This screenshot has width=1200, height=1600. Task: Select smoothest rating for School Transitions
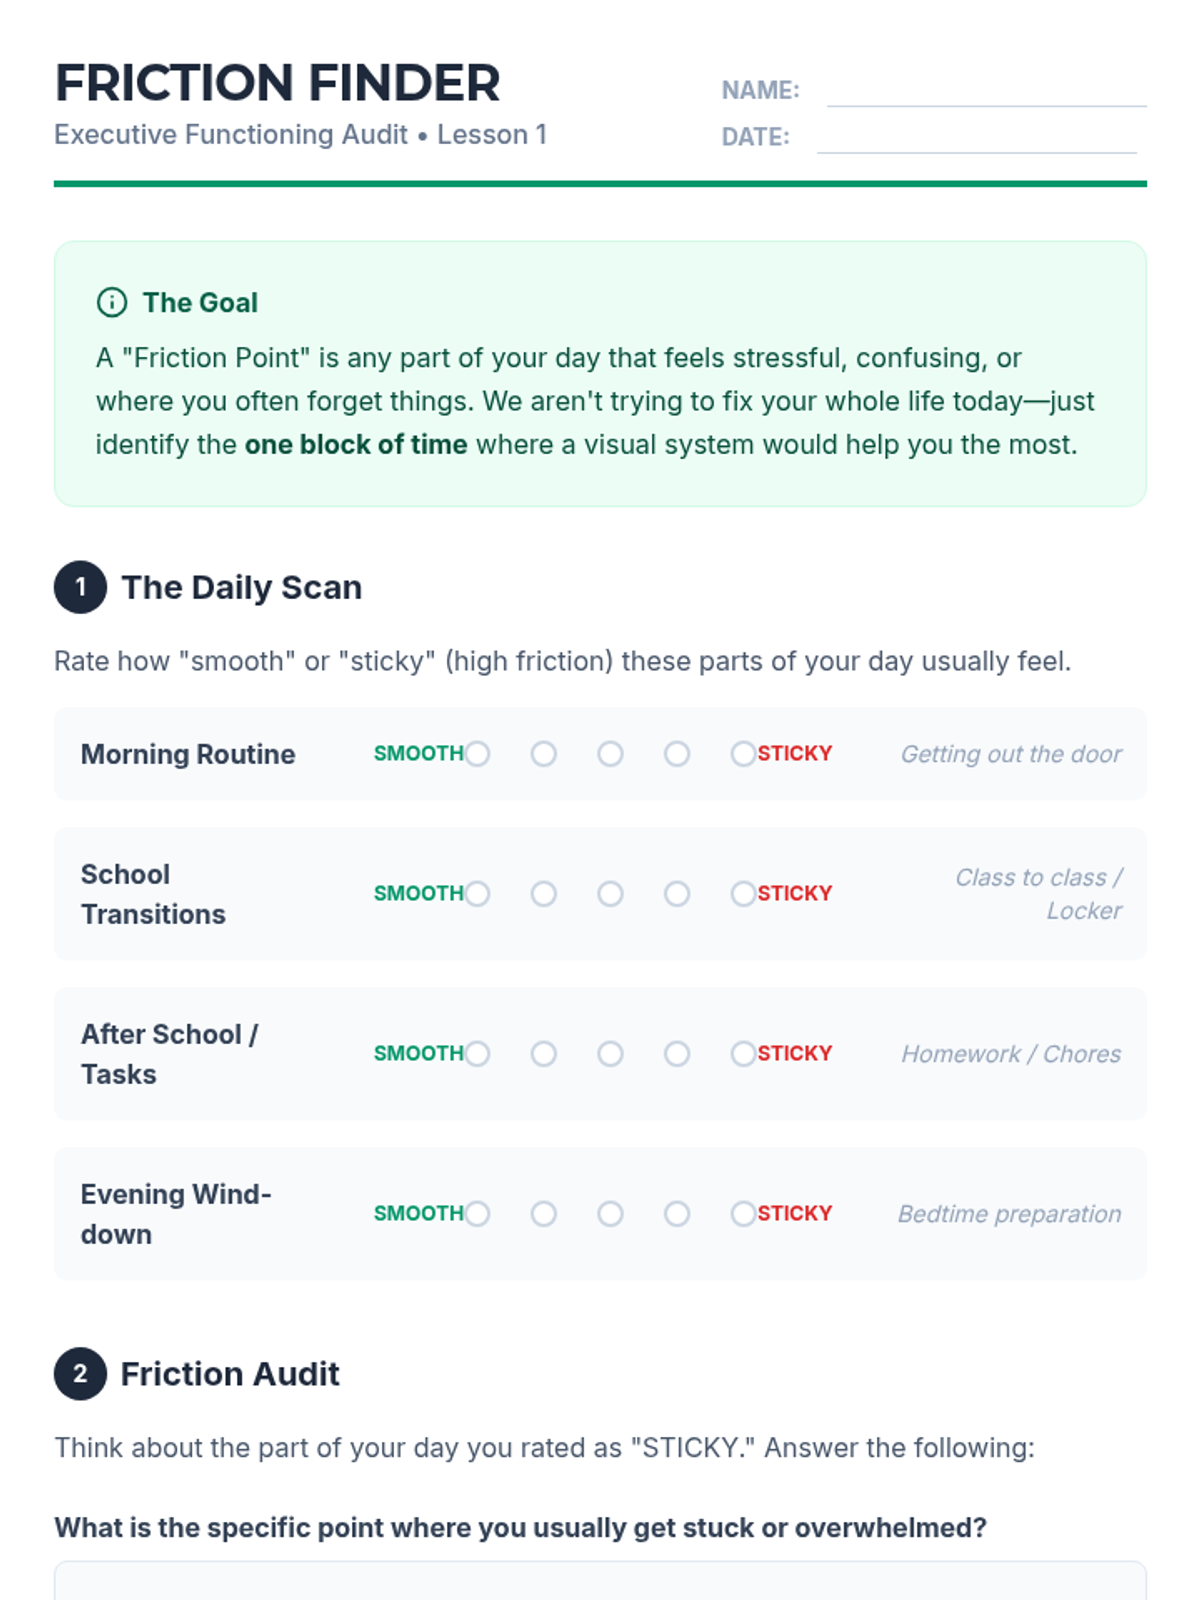coord(478,894)
